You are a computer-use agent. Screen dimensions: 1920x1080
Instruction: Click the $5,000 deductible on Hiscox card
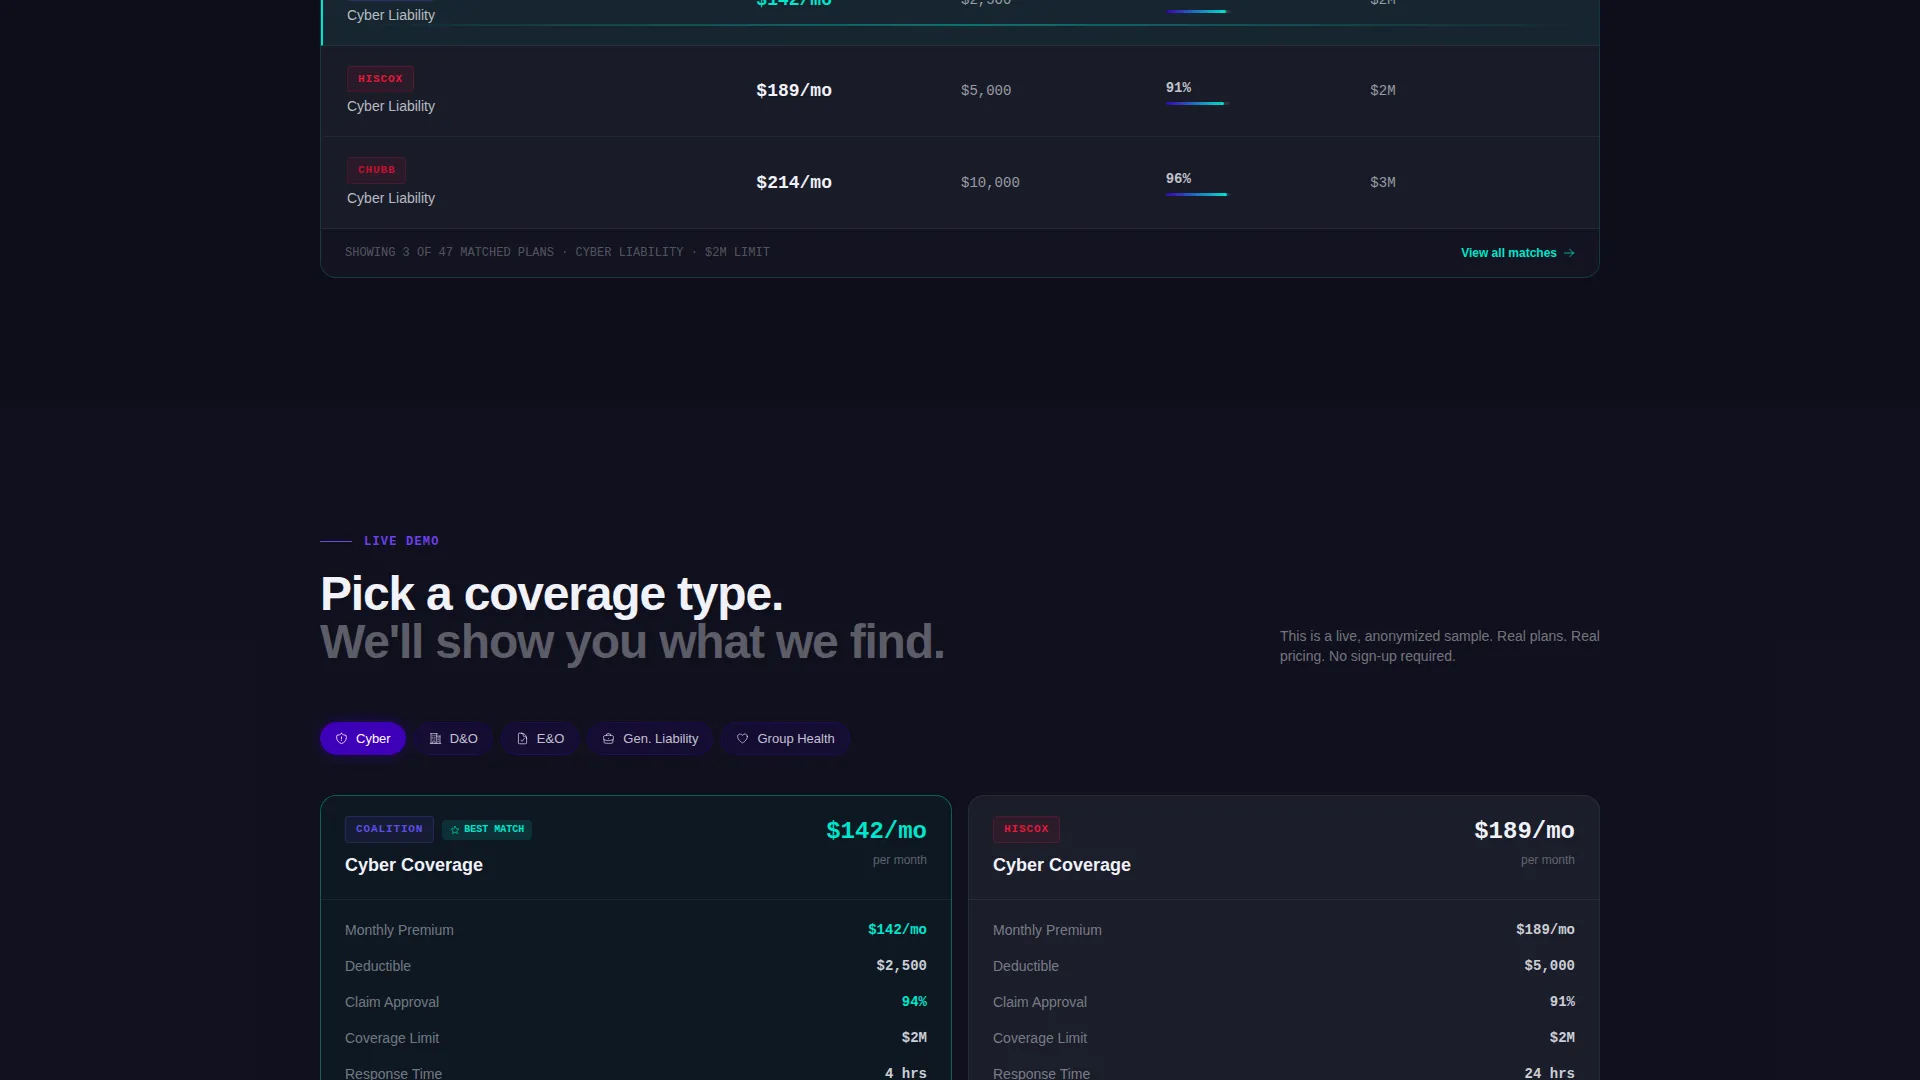pyautogui.click(x=1549, y=966)
